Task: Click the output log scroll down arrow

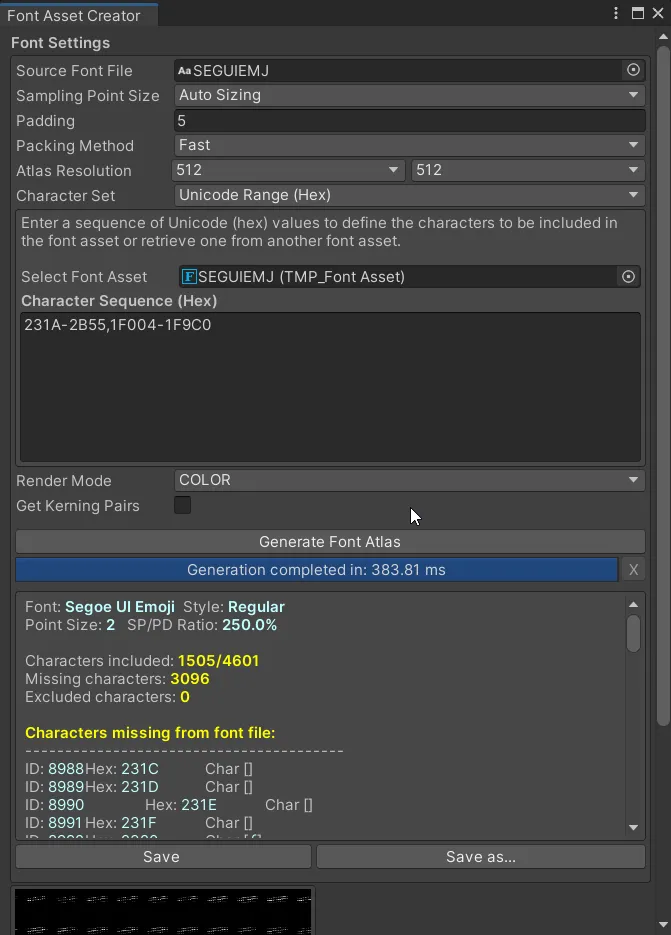Action: (x=633, y=828)
